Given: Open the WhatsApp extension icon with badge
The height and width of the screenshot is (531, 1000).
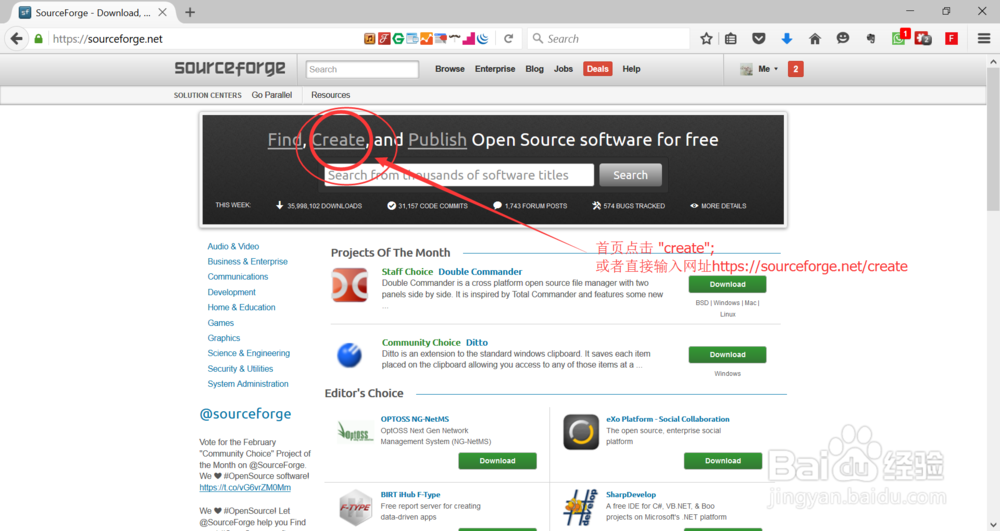Looking at the screenshot, I should pos(900,38).
